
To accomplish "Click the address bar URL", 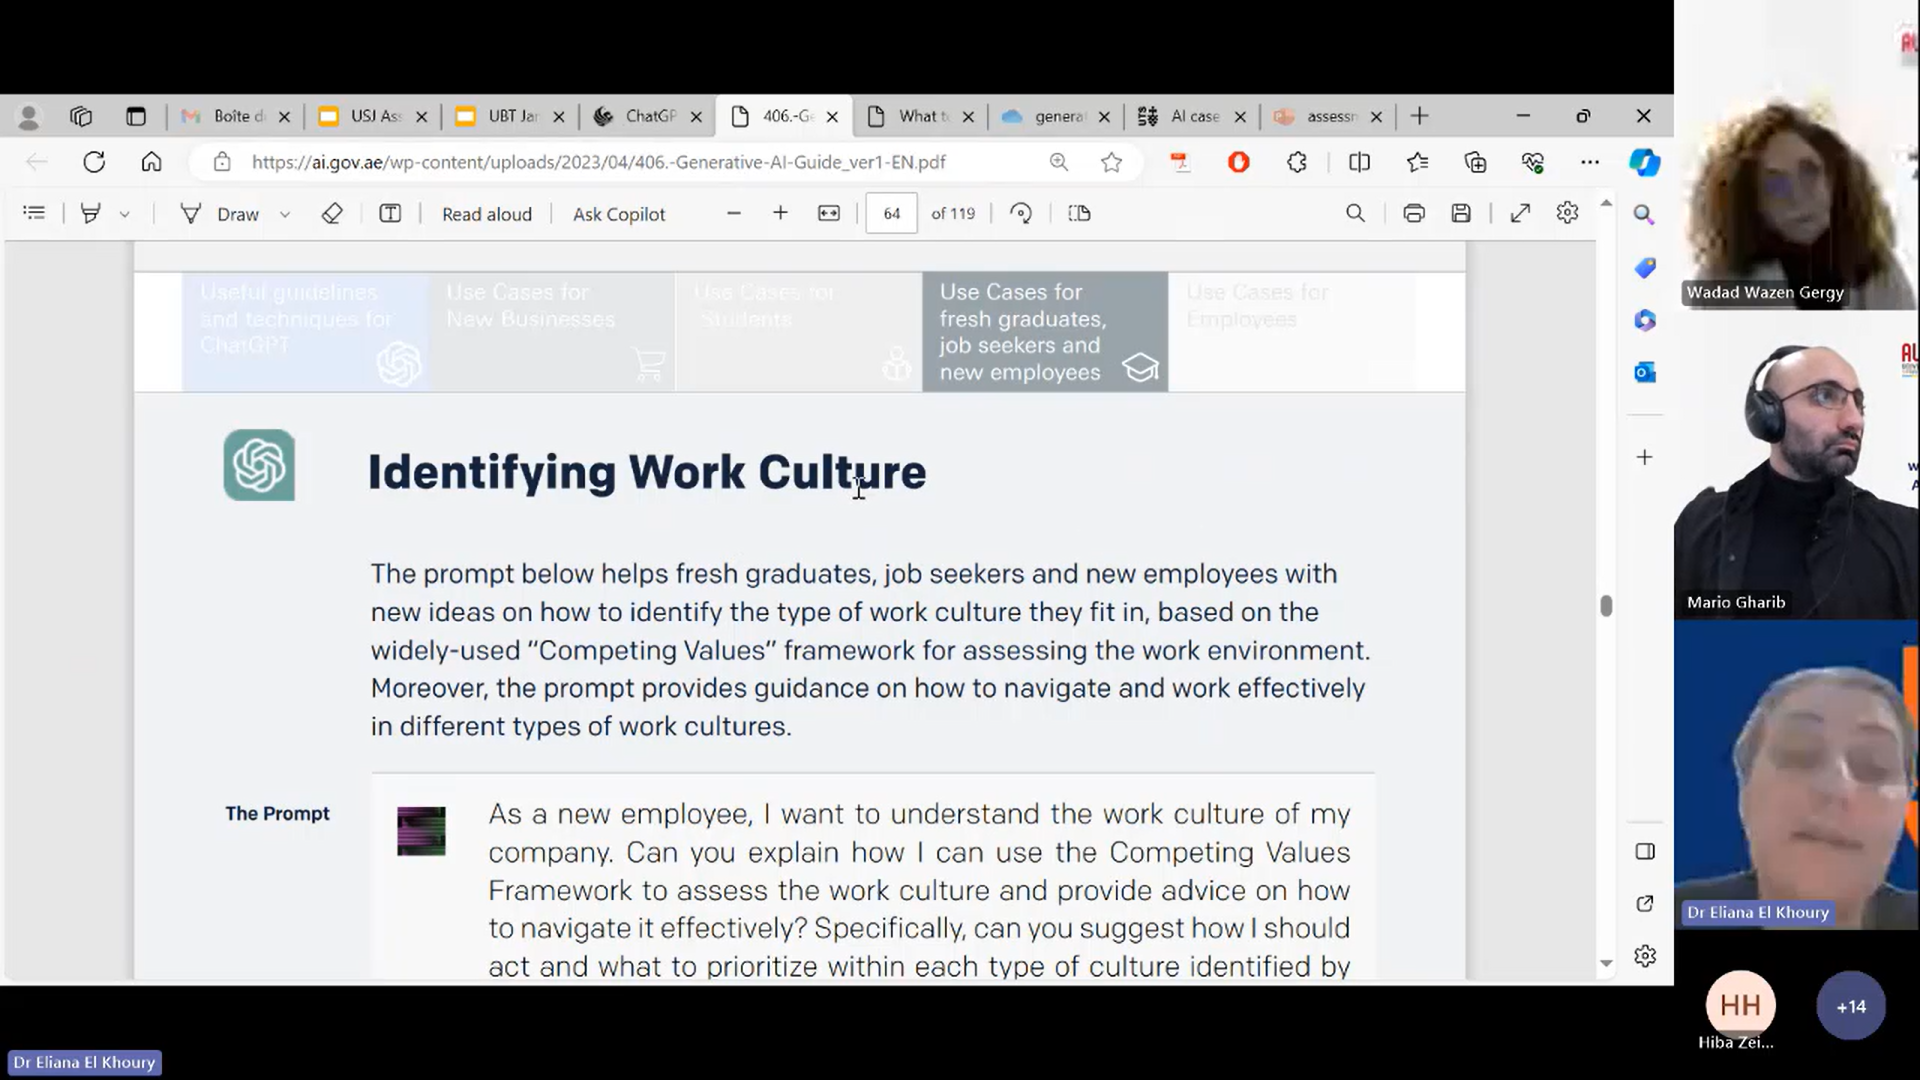I will click(598, 162).
